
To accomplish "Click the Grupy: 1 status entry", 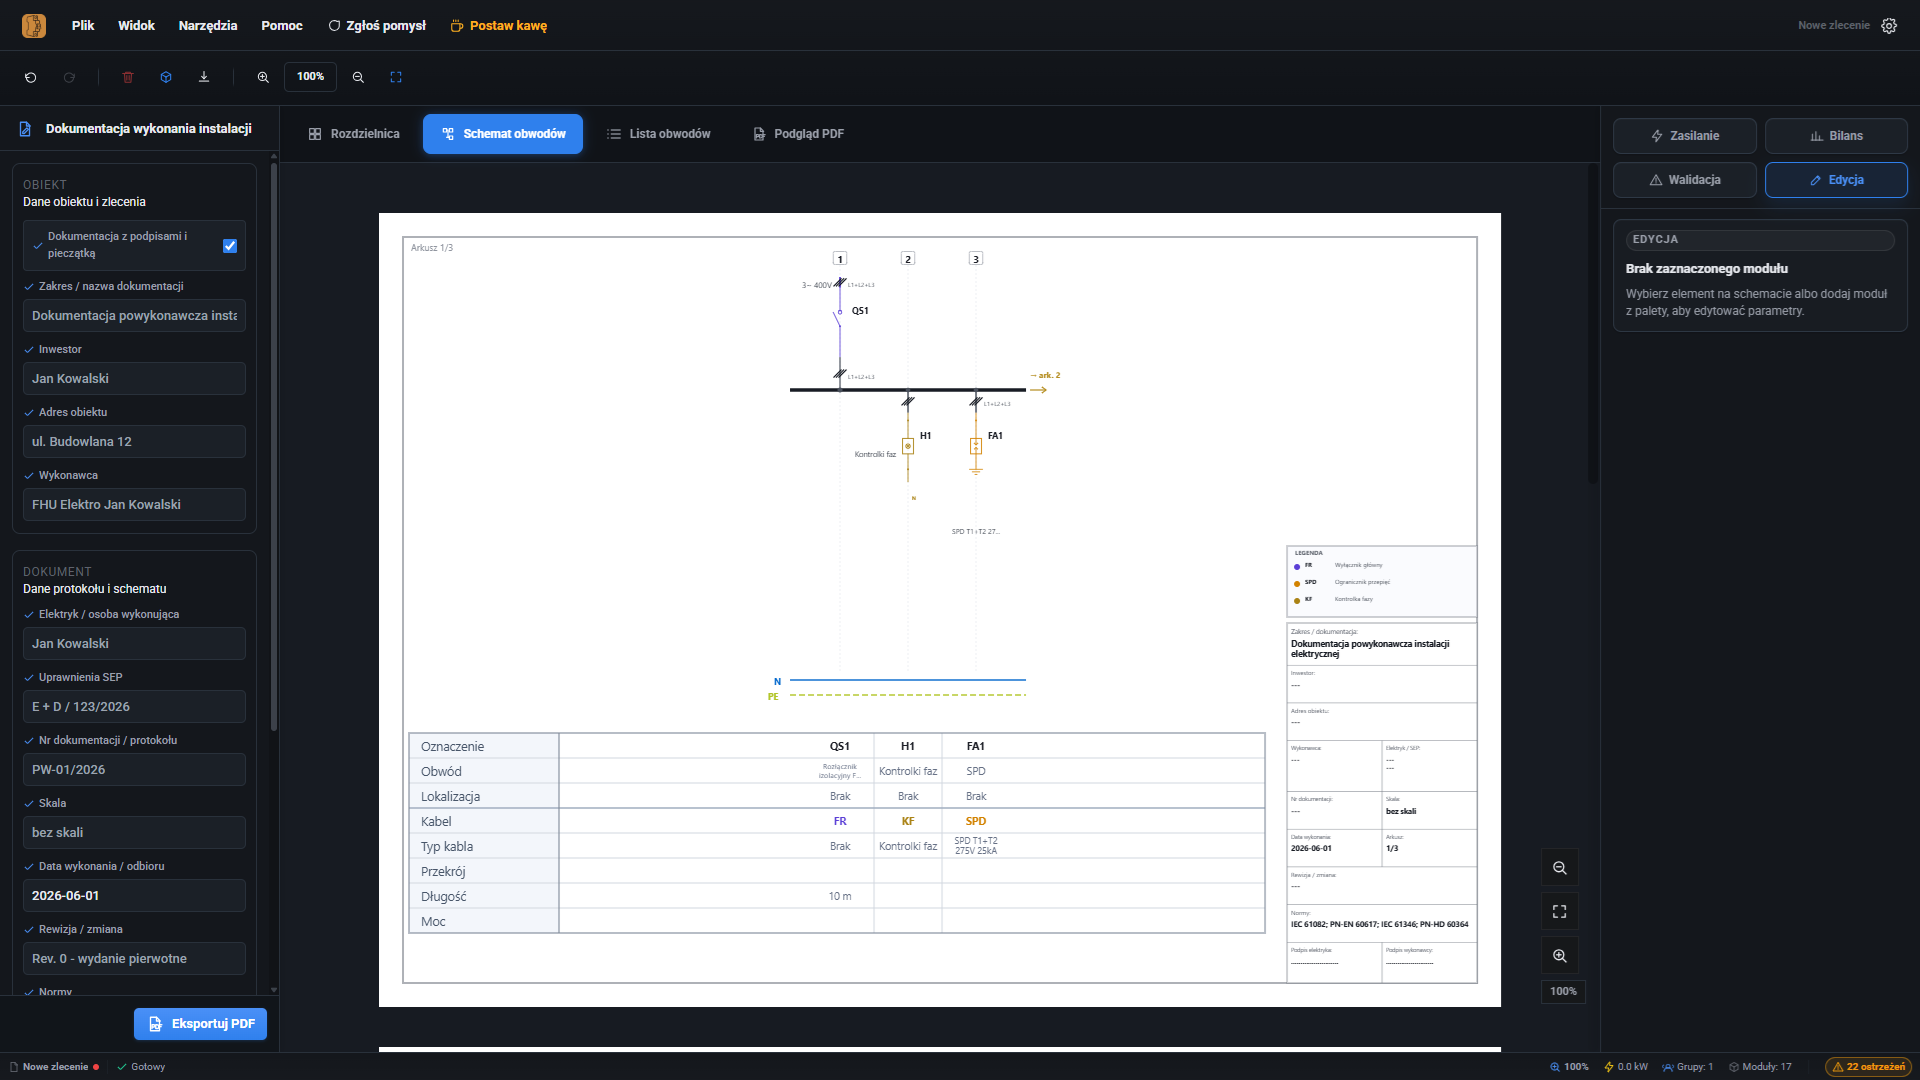I will [x=1688, y=1067].
